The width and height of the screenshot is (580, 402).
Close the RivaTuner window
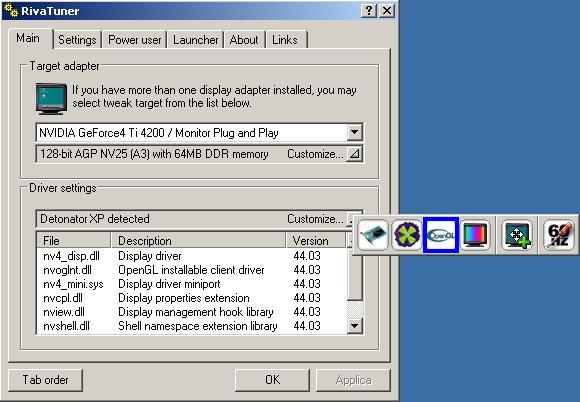point(387,11)
